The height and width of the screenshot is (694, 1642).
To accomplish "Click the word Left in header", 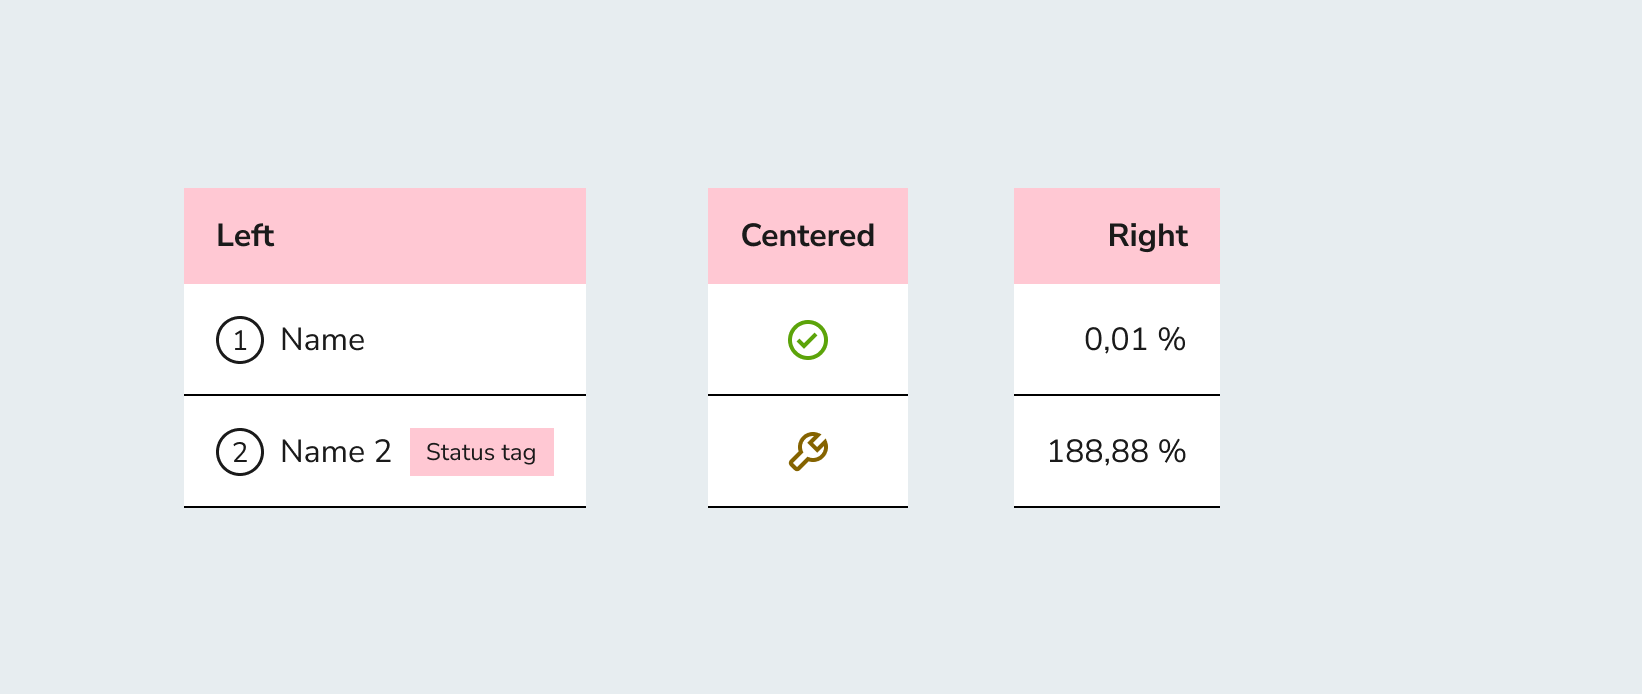I will (x=245, y=236).
